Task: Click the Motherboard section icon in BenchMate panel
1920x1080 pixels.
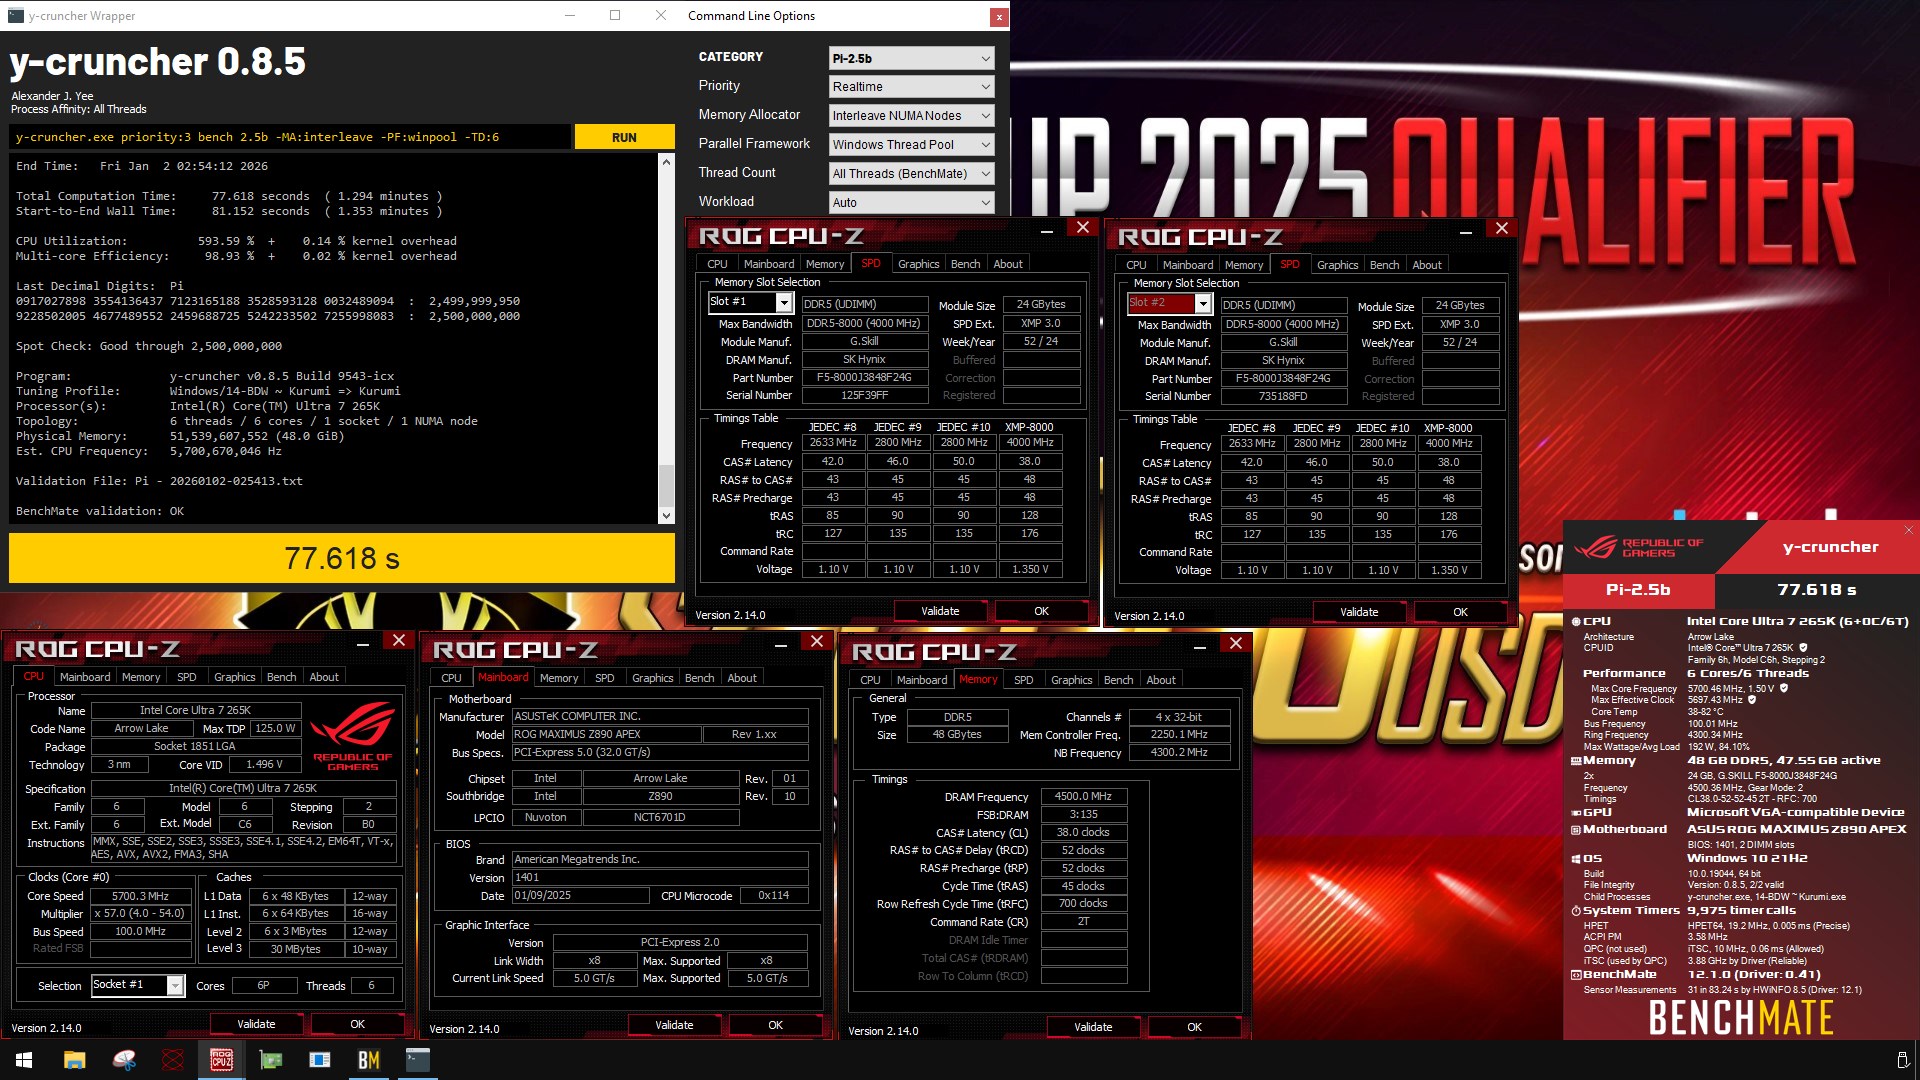Action: [x=1576, y=830]
